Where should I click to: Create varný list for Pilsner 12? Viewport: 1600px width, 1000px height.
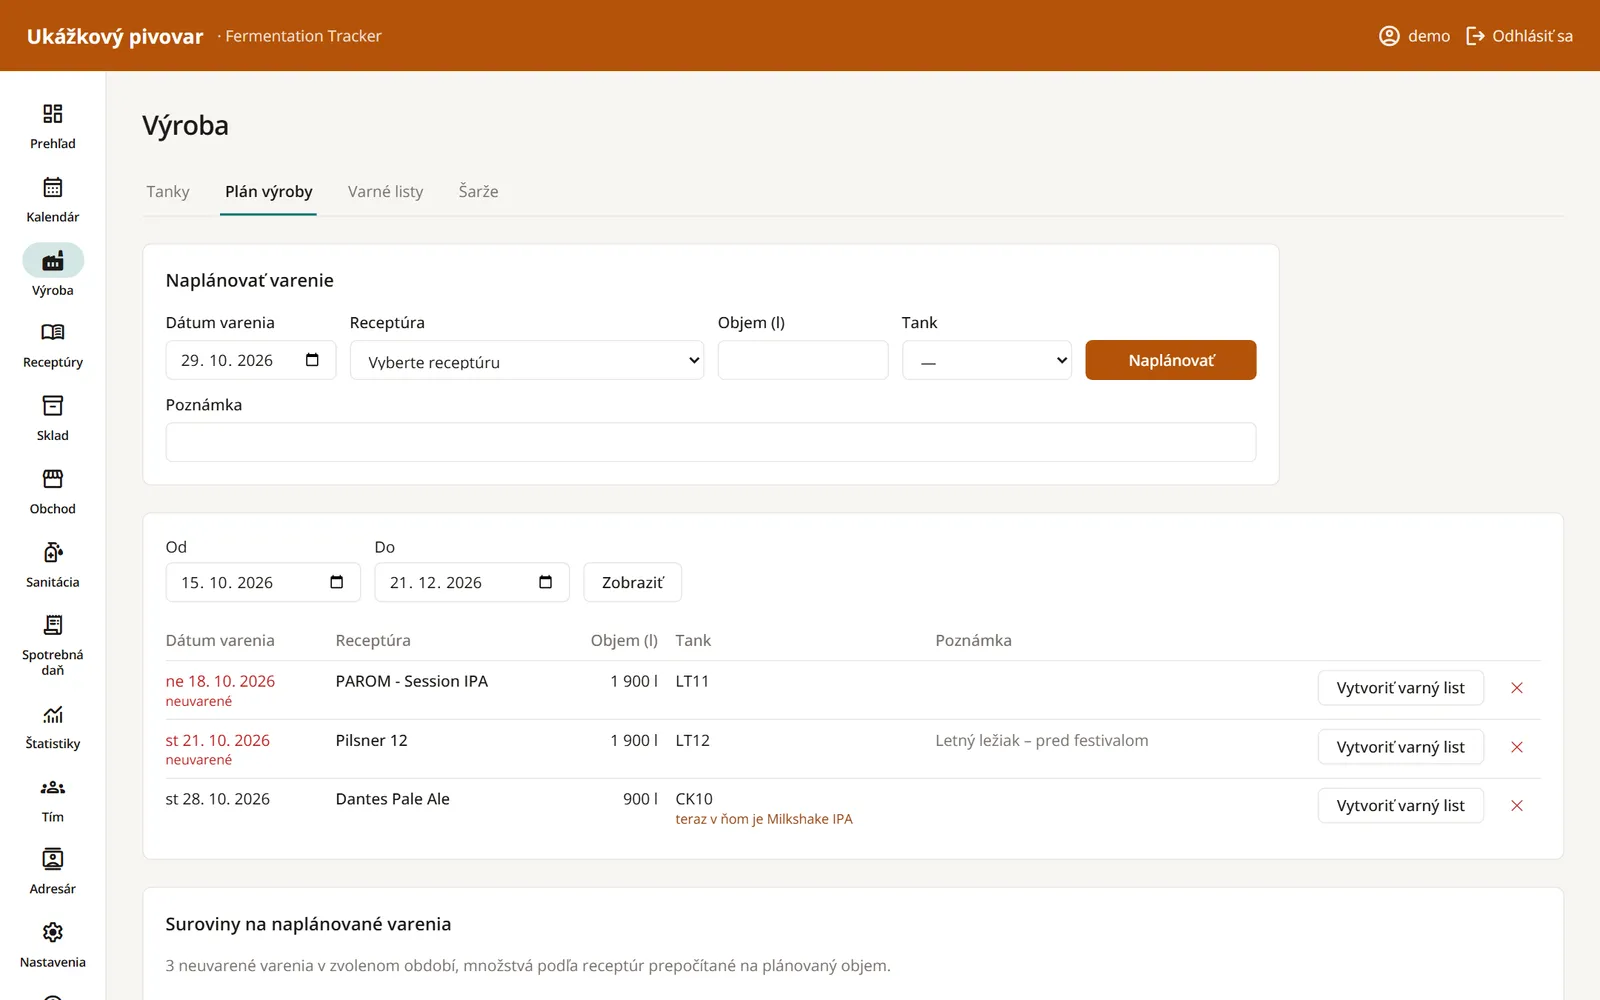[1401, 747]
